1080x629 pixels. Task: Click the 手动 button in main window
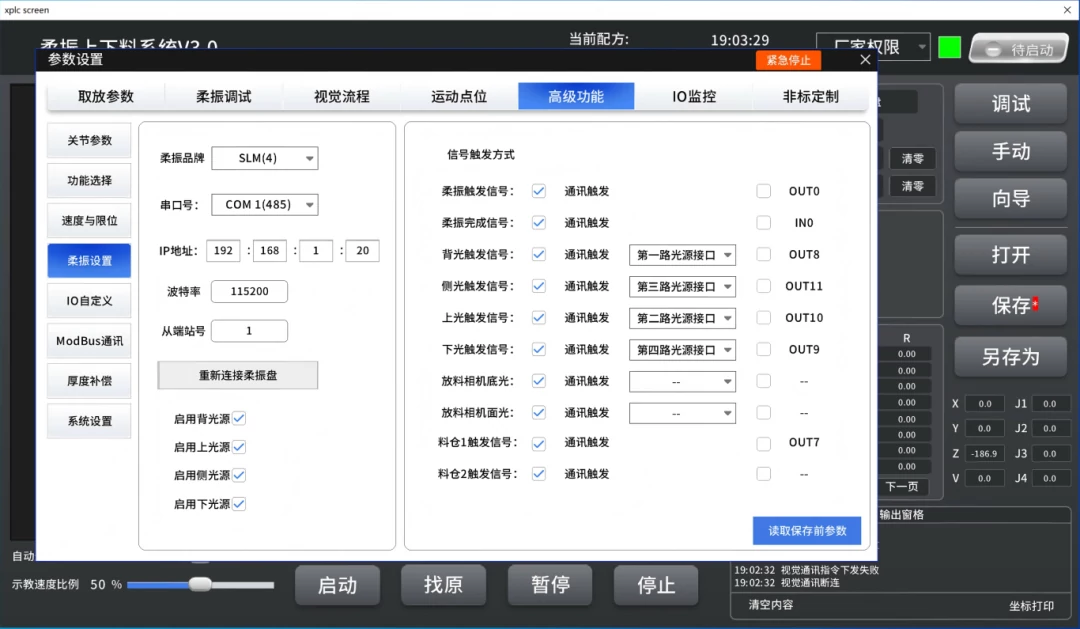point(1010,152)
